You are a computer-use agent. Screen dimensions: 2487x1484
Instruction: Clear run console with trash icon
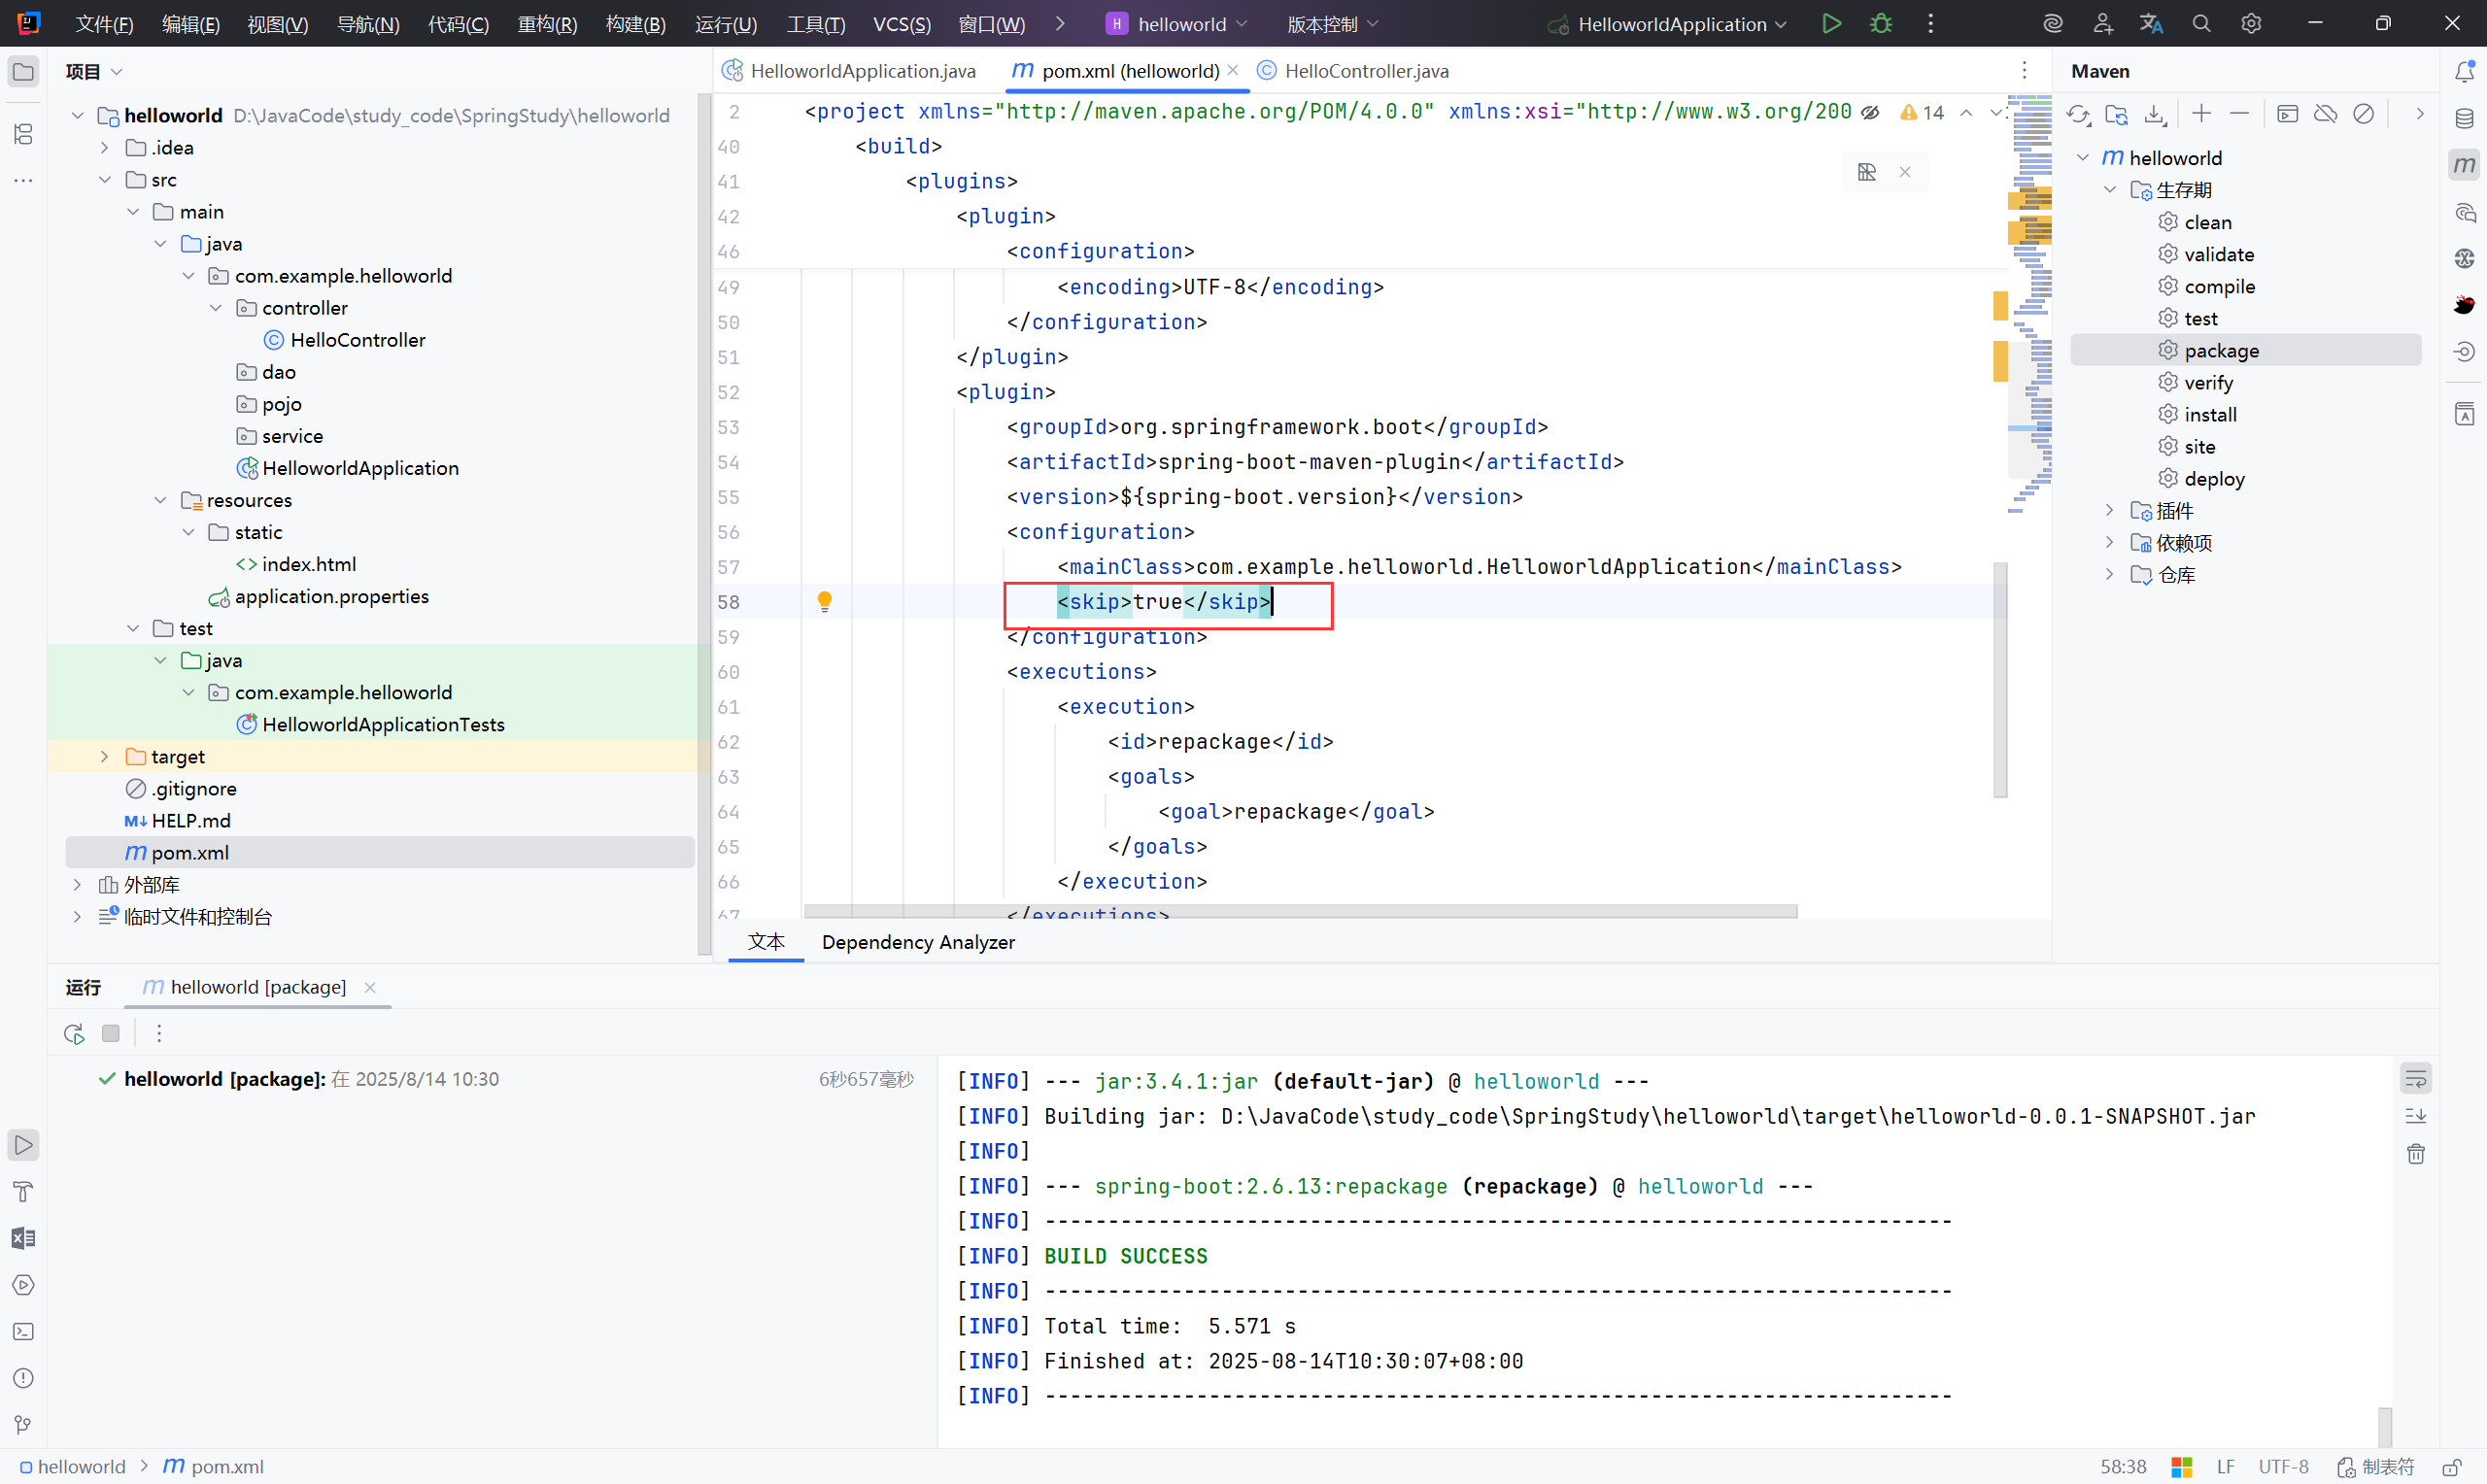click(2415, 1154)
